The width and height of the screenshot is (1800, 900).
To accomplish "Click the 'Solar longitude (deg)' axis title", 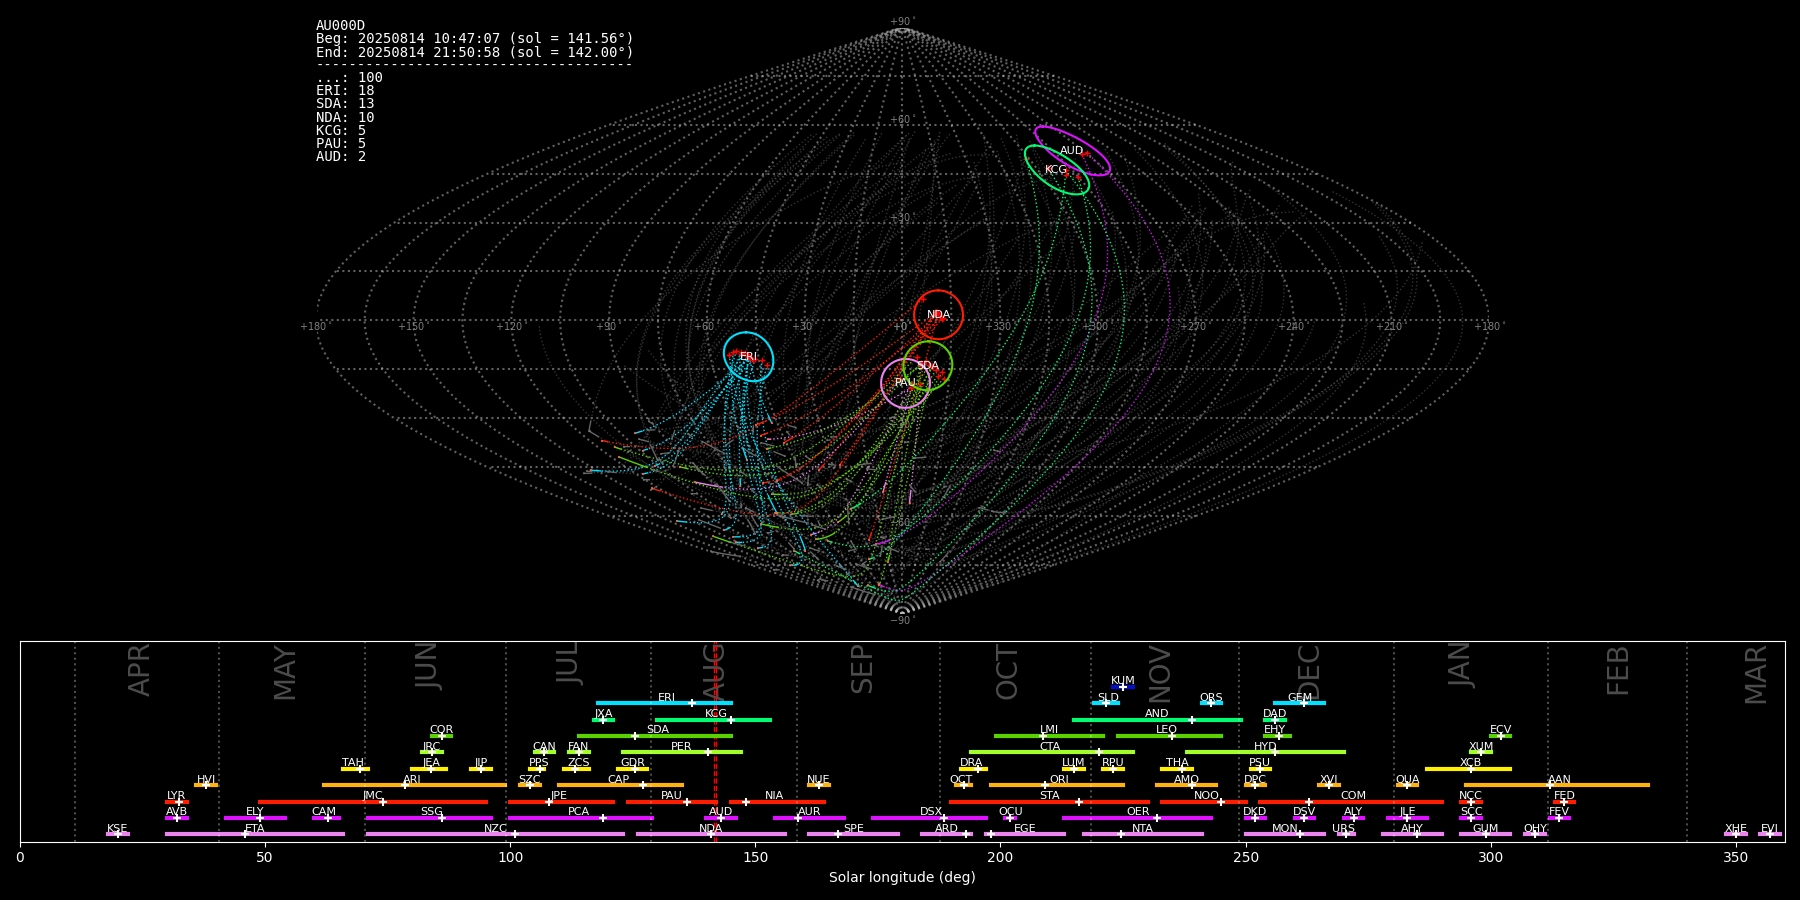I will coord(902,878).
